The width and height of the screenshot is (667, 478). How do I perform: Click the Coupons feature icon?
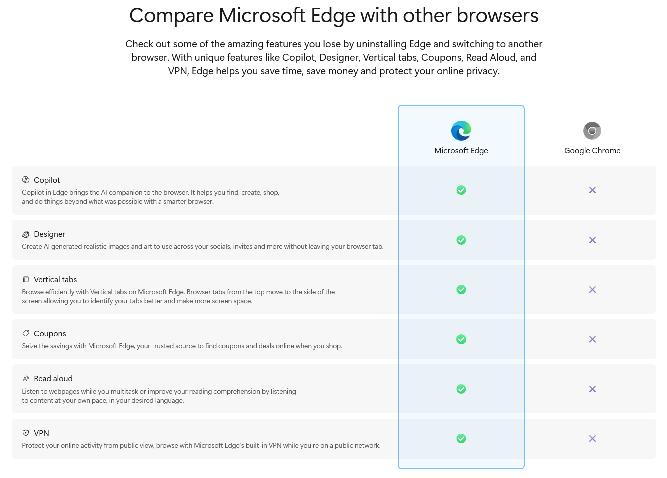pyautogui.click(x=25, y=333)
